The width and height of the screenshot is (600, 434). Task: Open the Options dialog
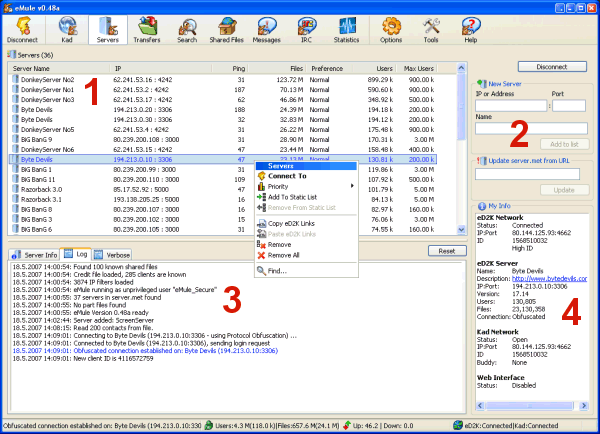tap(391, 30)
